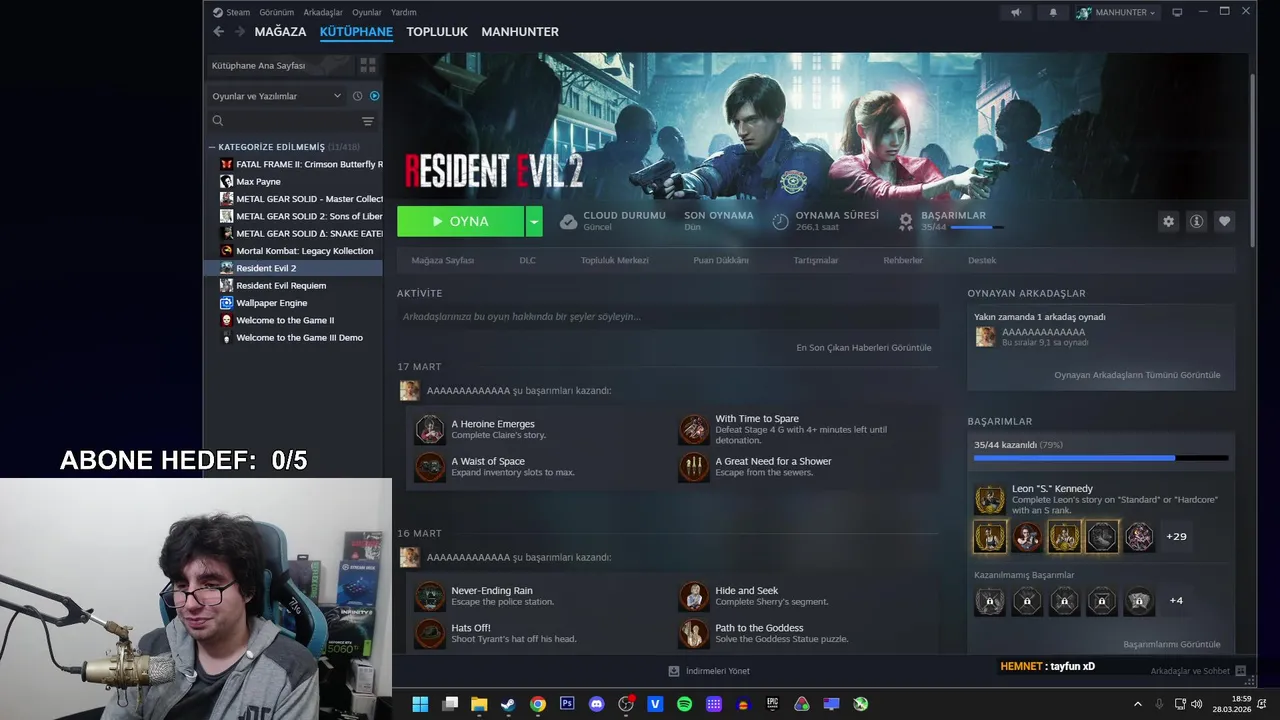The image size is (1280, 720).
Task: Open A Heroine Emerges achievement icon
Action: tap(430, 430)
